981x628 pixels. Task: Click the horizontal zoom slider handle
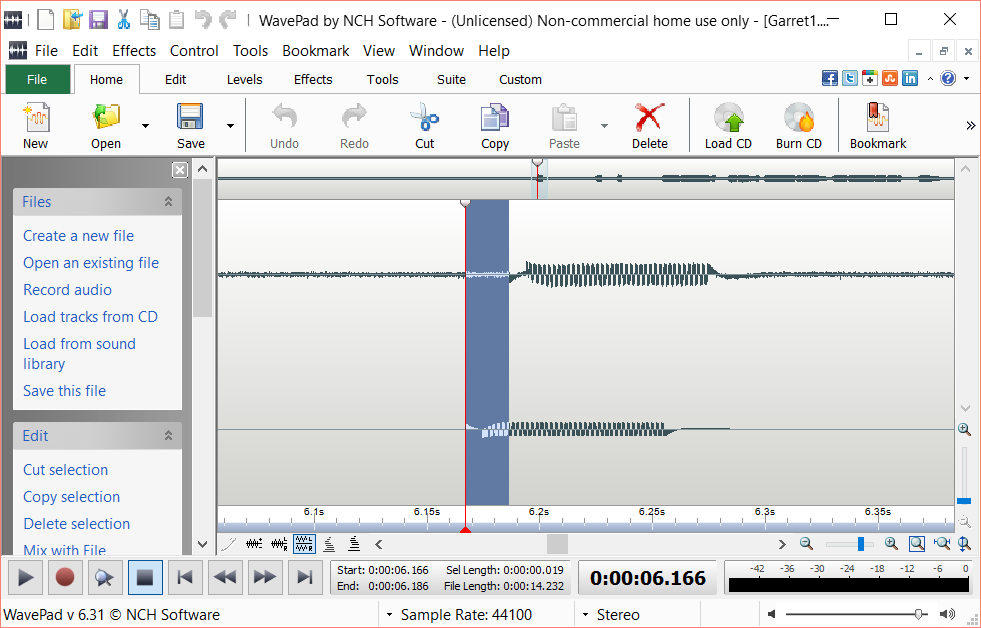[861, 544]
